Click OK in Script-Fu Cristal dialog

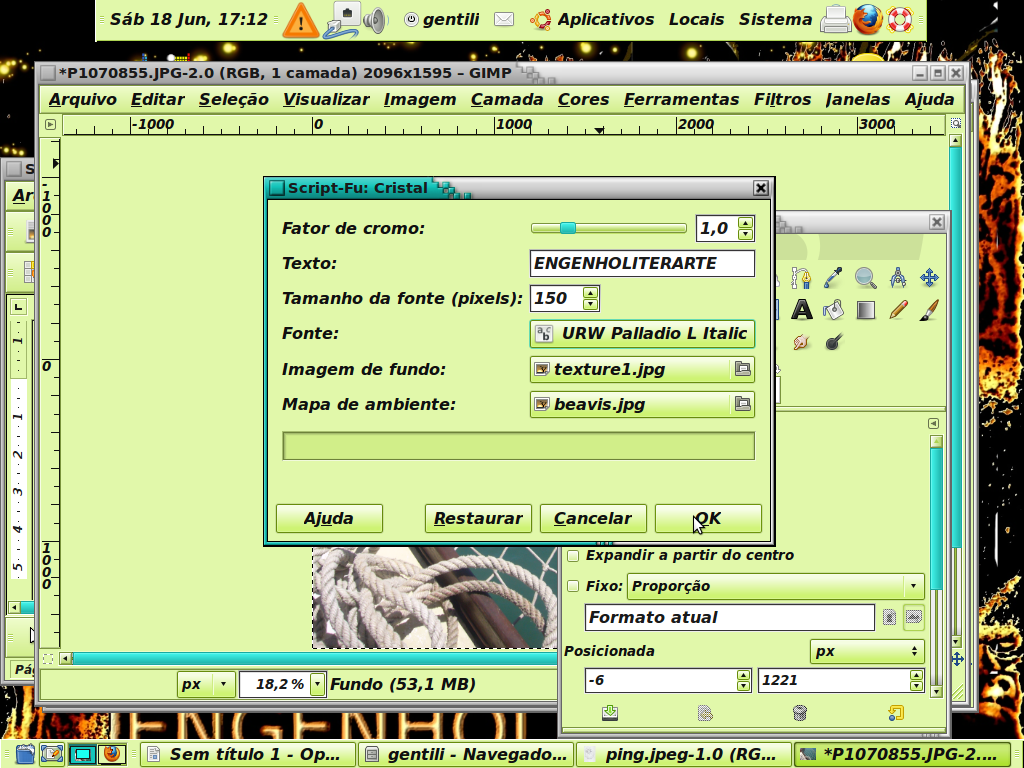[708, 519]
